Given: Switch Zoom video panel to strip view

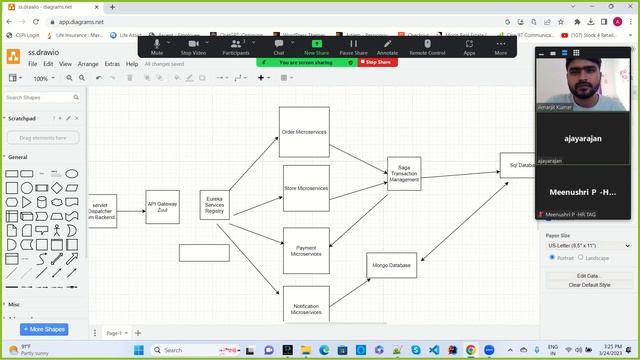Looking at the screenshot, I should tap(564, 53).
